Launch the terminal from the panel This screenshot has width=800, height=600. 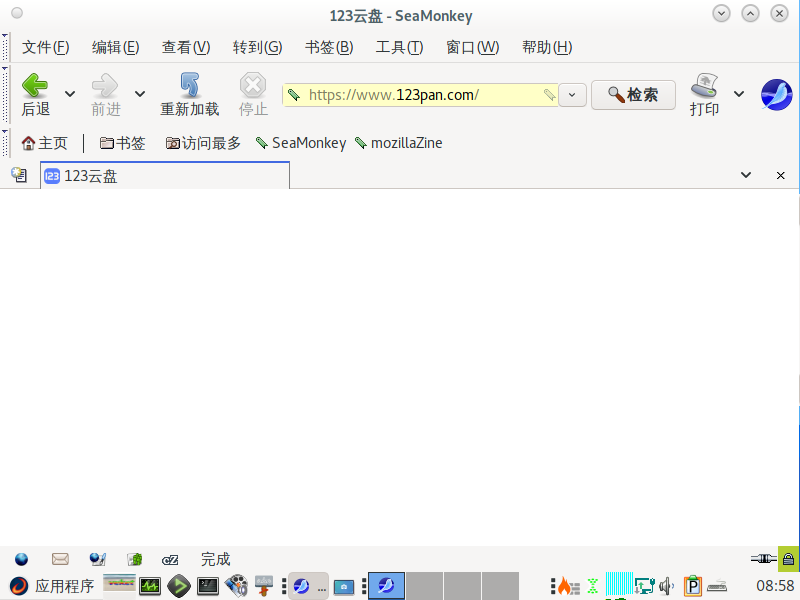(x=208, y=586)
